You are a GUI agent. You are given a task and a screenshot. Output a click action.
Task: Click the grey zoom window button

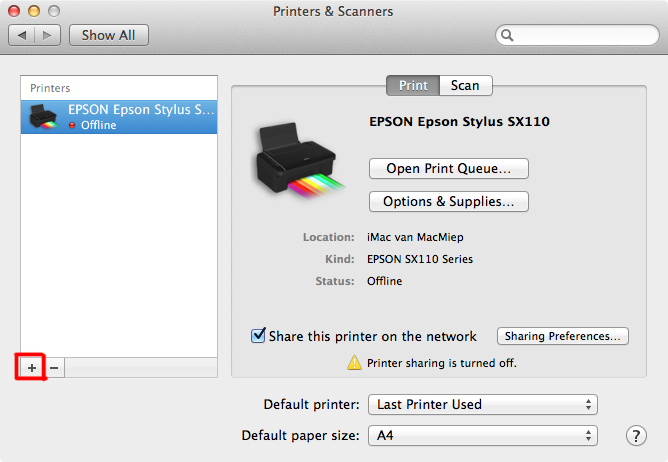[54, 11]
